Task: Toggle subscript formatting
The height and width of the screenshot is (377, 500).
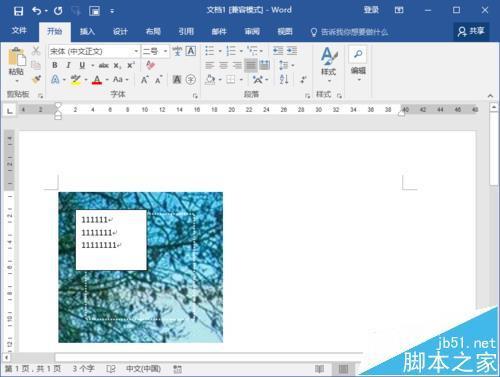Action: click(117, 65)
